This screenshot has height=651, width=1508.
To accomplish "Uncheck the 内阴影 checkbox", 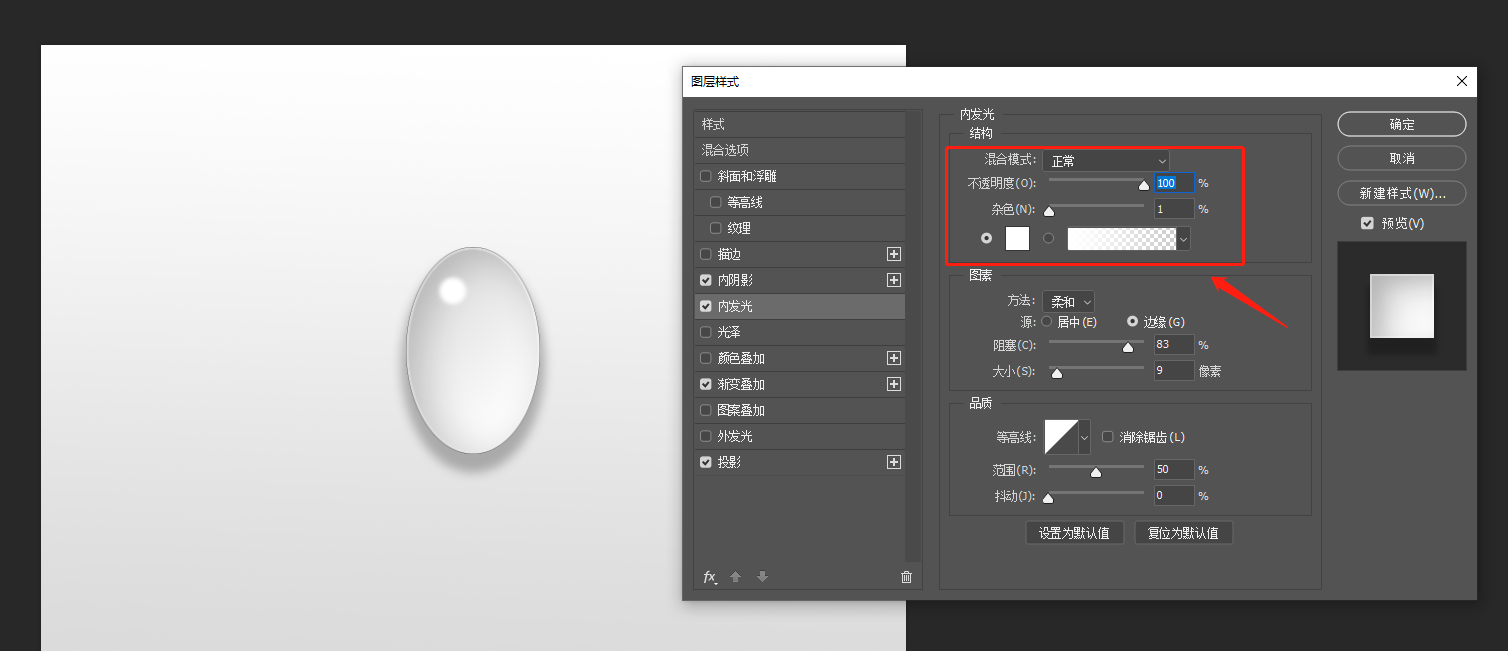I will [706, 280].
